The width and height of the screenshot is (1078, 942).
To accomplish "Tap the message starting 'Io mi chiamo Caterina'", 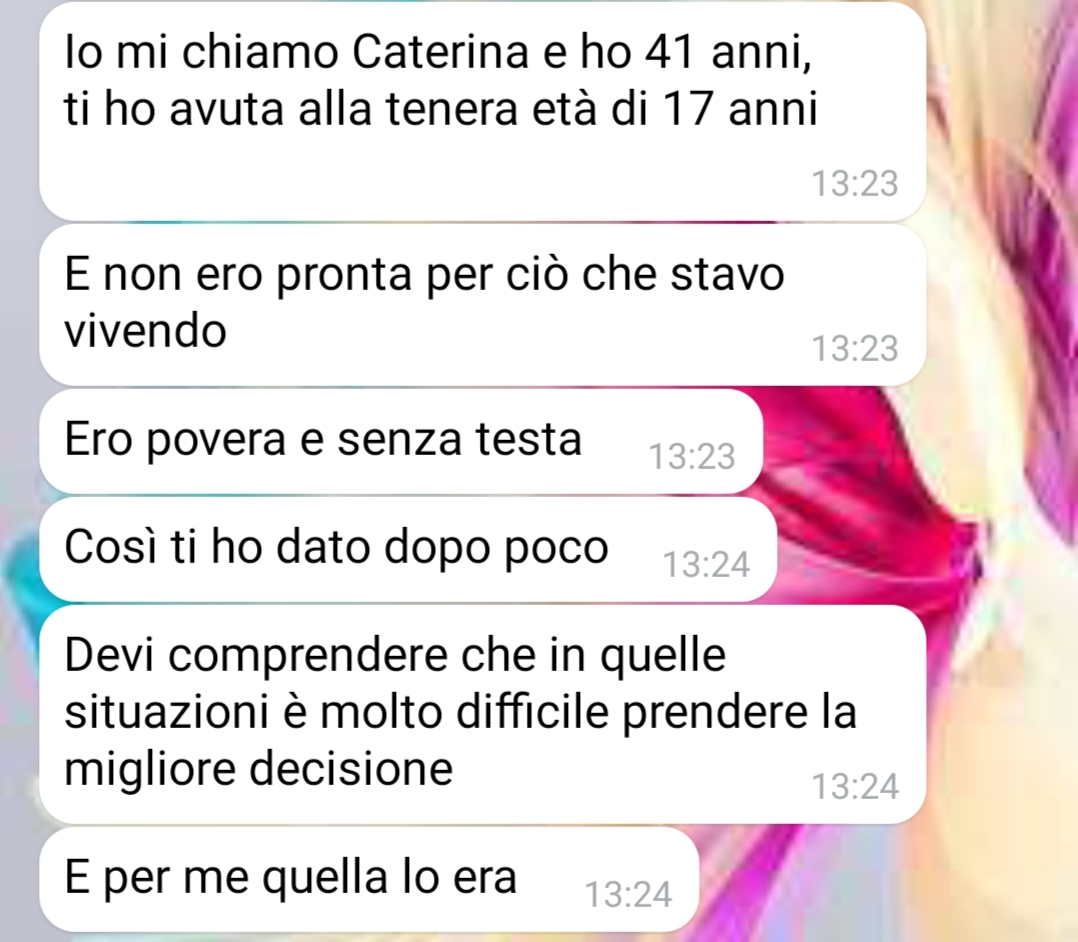I will pos(483,111).
